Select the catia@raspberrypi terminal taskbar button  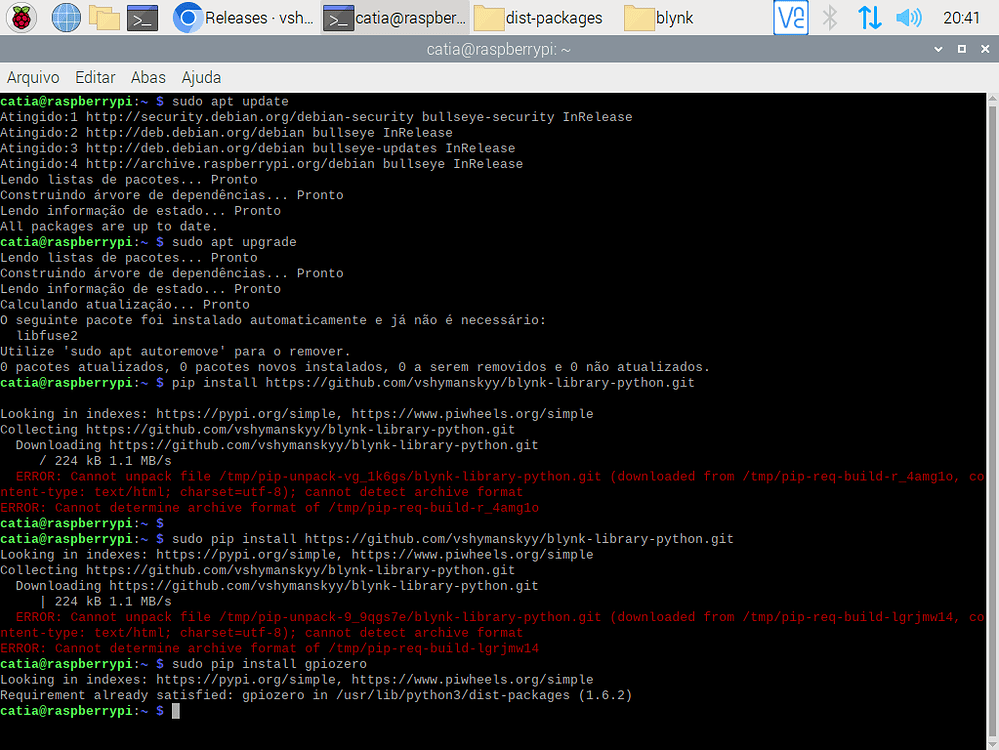pos(395,17)
